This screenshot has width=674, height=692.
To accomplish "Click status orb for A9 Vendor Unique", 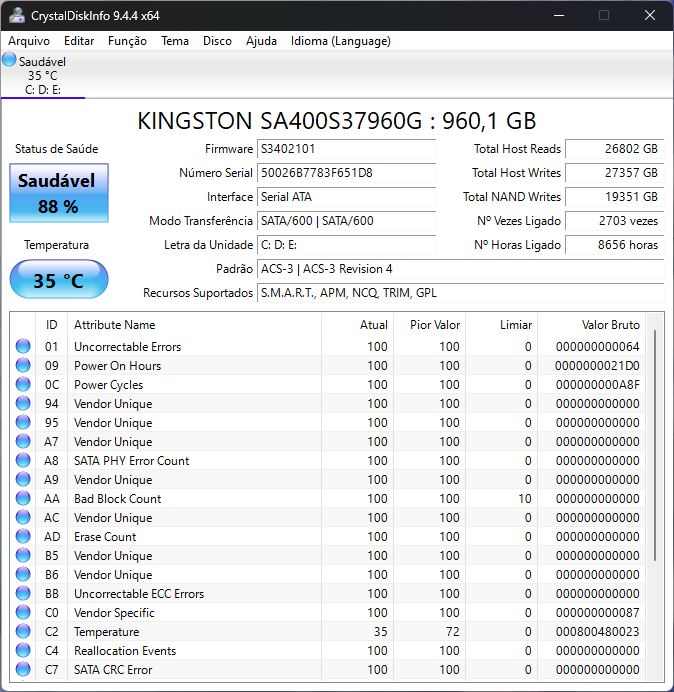I will pyautogui.click(x=23, y=479).
